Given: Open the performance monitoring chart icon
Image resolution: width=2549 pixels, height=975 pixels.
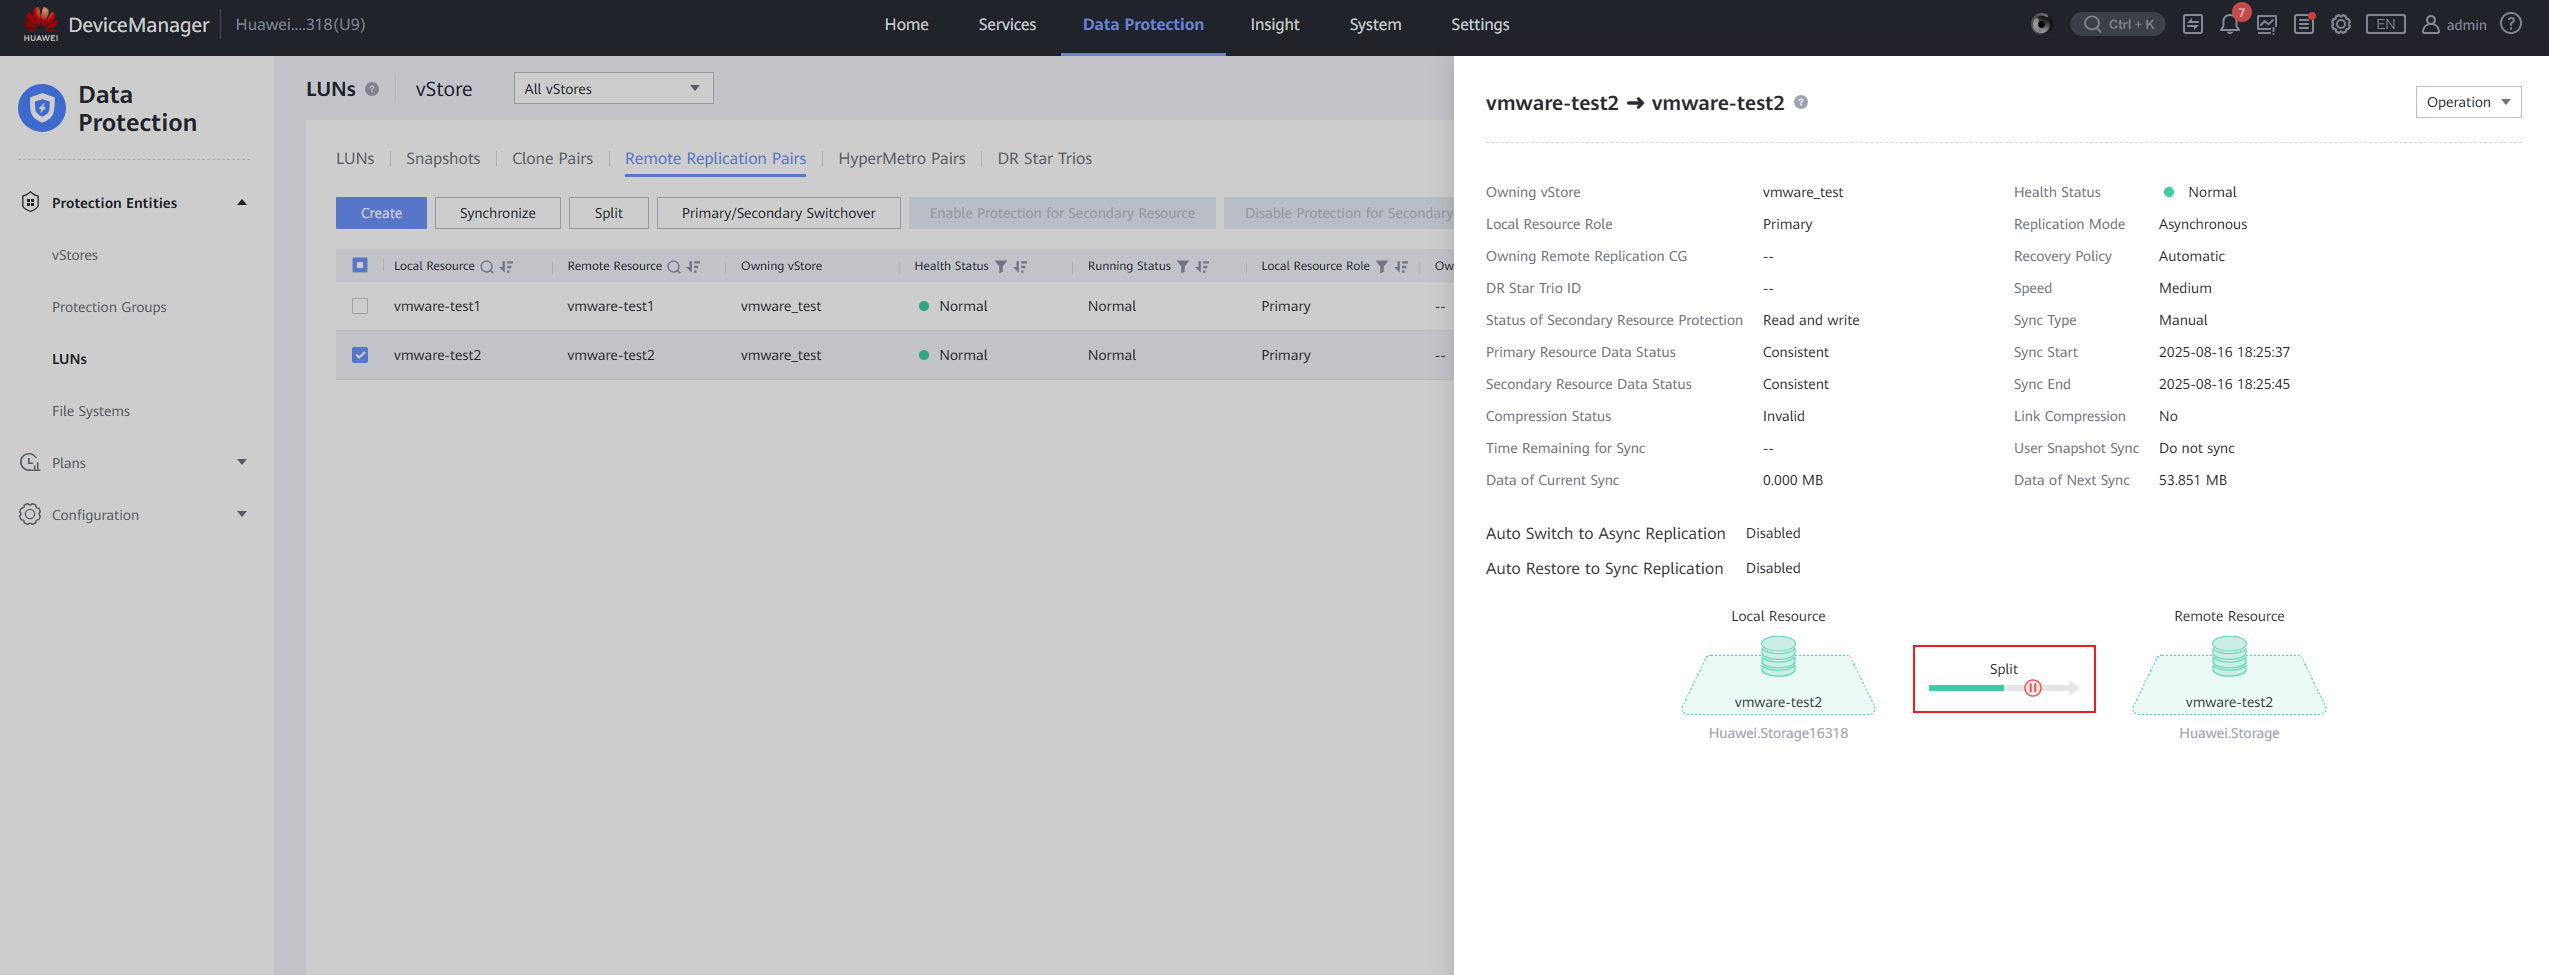Looking at the screenshot, I should click(2267, 24).
